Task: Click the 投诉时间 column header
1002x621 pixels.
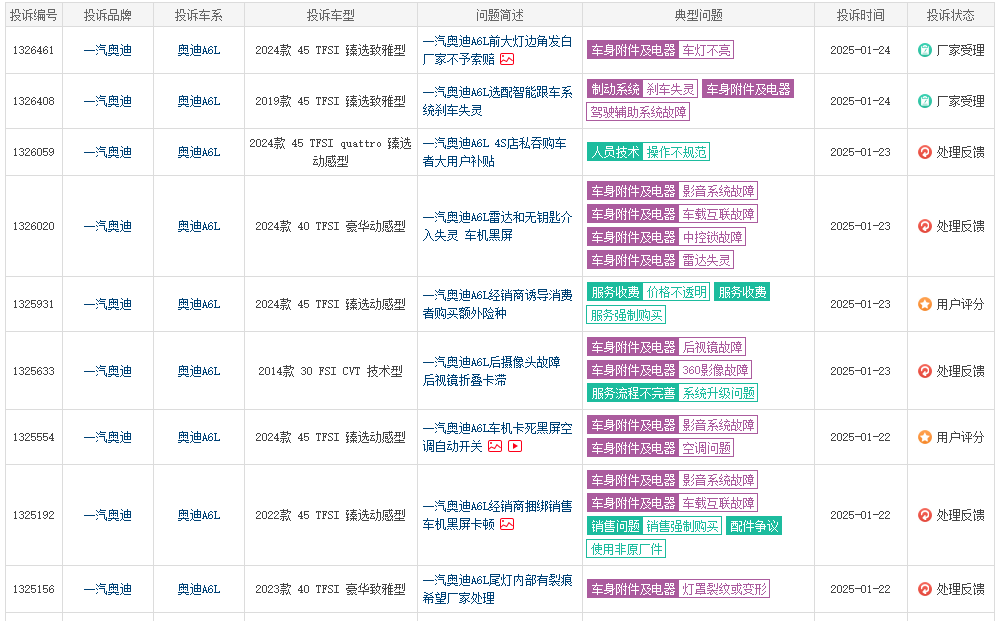Action: 860,15
